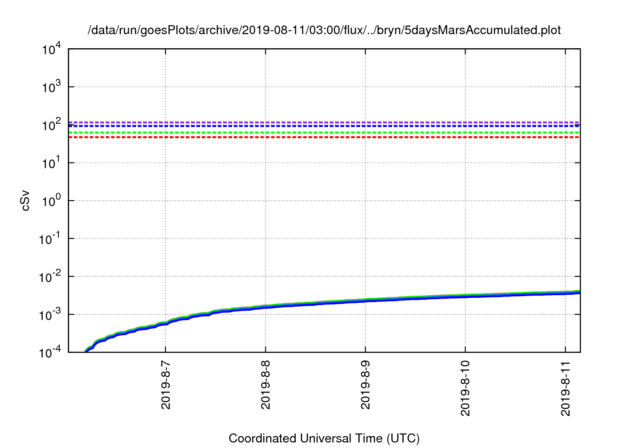Click the 2019-8-8 date label

(265, 385)
